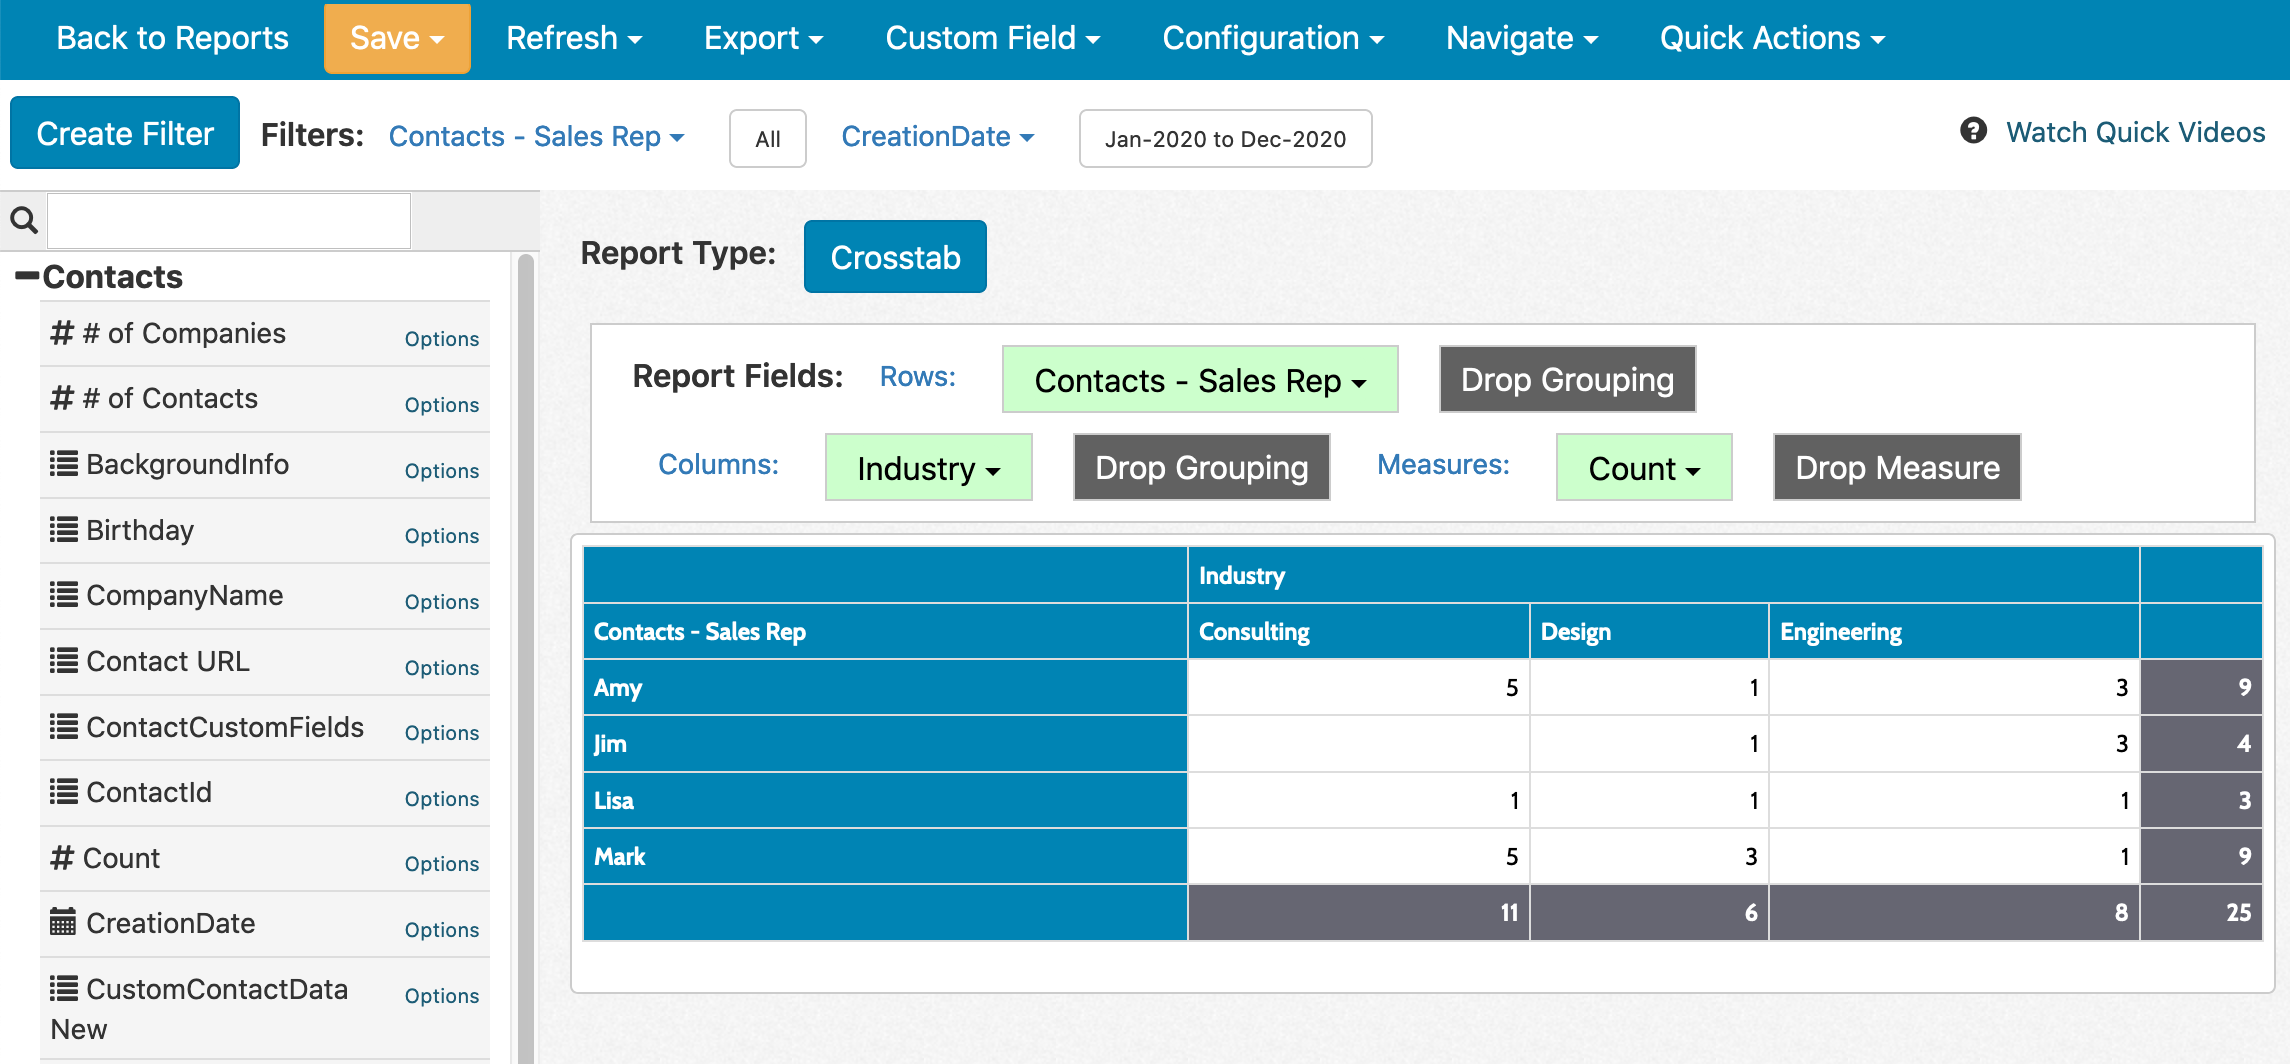Image resolution: width=2290 pixels, height=1064 pixels.
Task: Click the calendar icon beside CreationDate
Action: tap(63, 923)
